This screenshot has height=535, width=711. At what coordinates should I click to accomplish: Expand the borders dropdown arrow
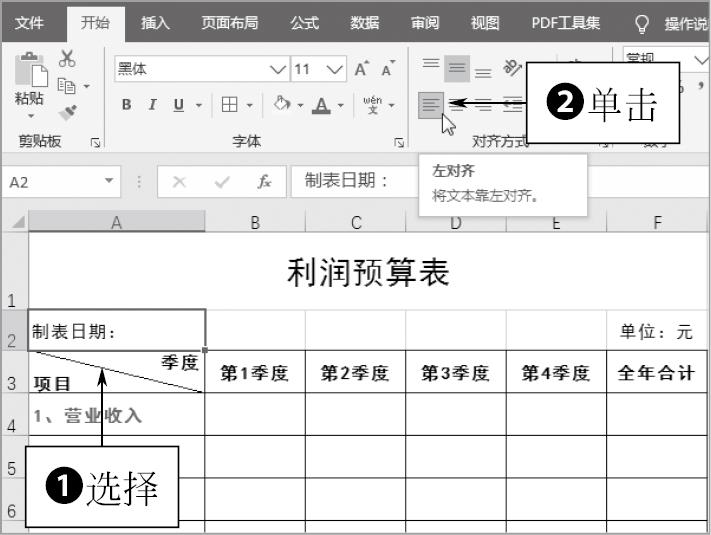coord(249,106)
